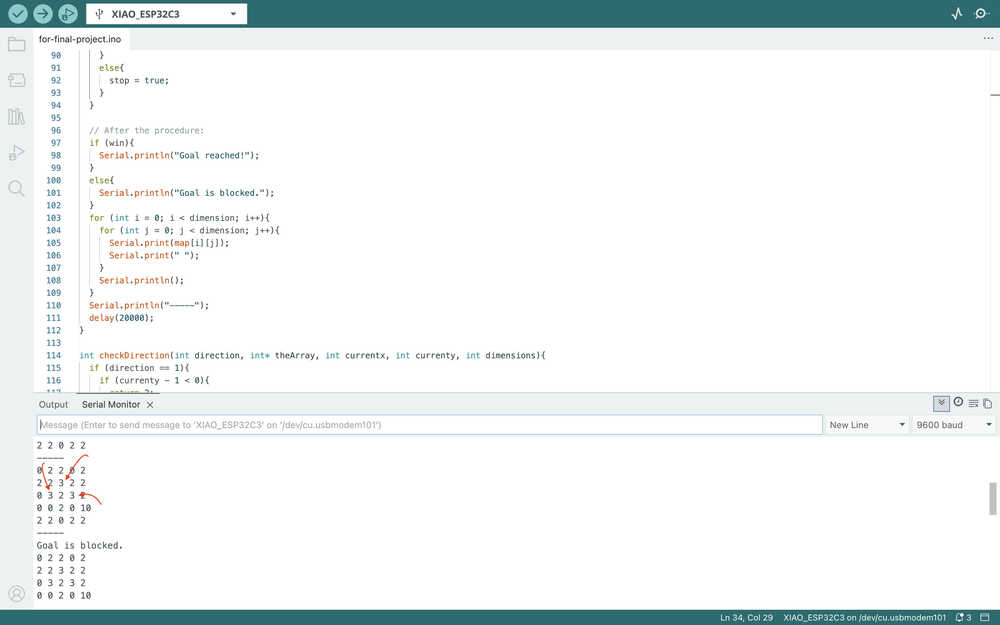Screen dimensions: 1000x625
Task: Toggle the bottom panel from the status bar
Action: (x=985, y=617)
